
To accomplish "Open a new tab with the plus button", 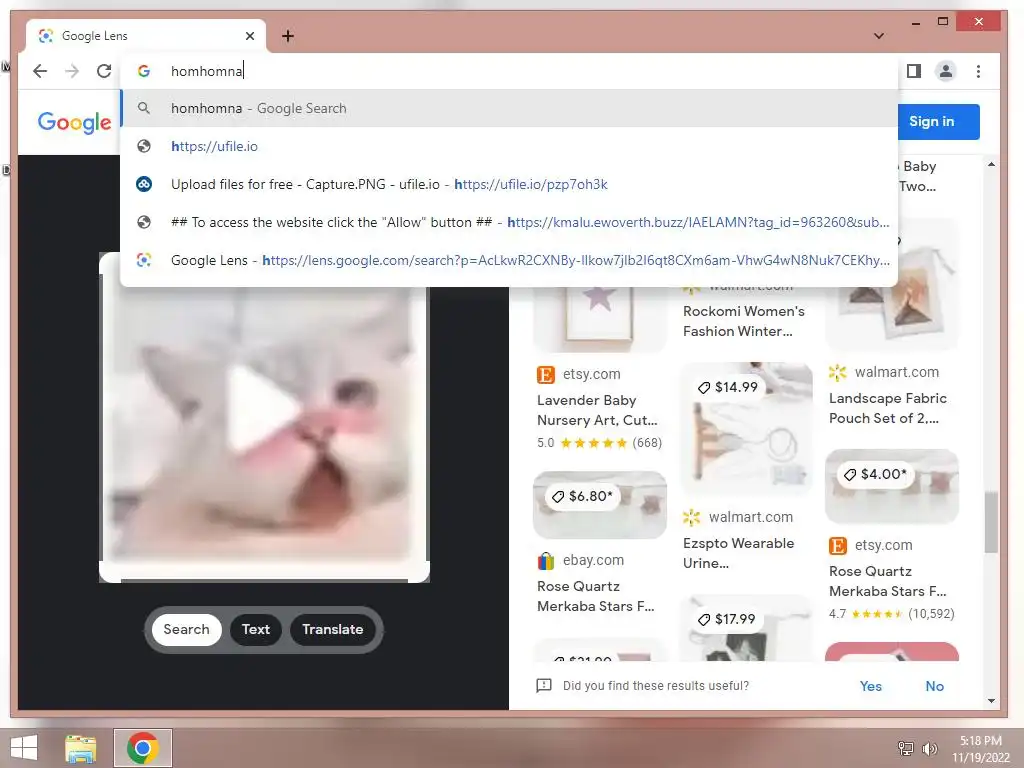I will pos(287,36).
